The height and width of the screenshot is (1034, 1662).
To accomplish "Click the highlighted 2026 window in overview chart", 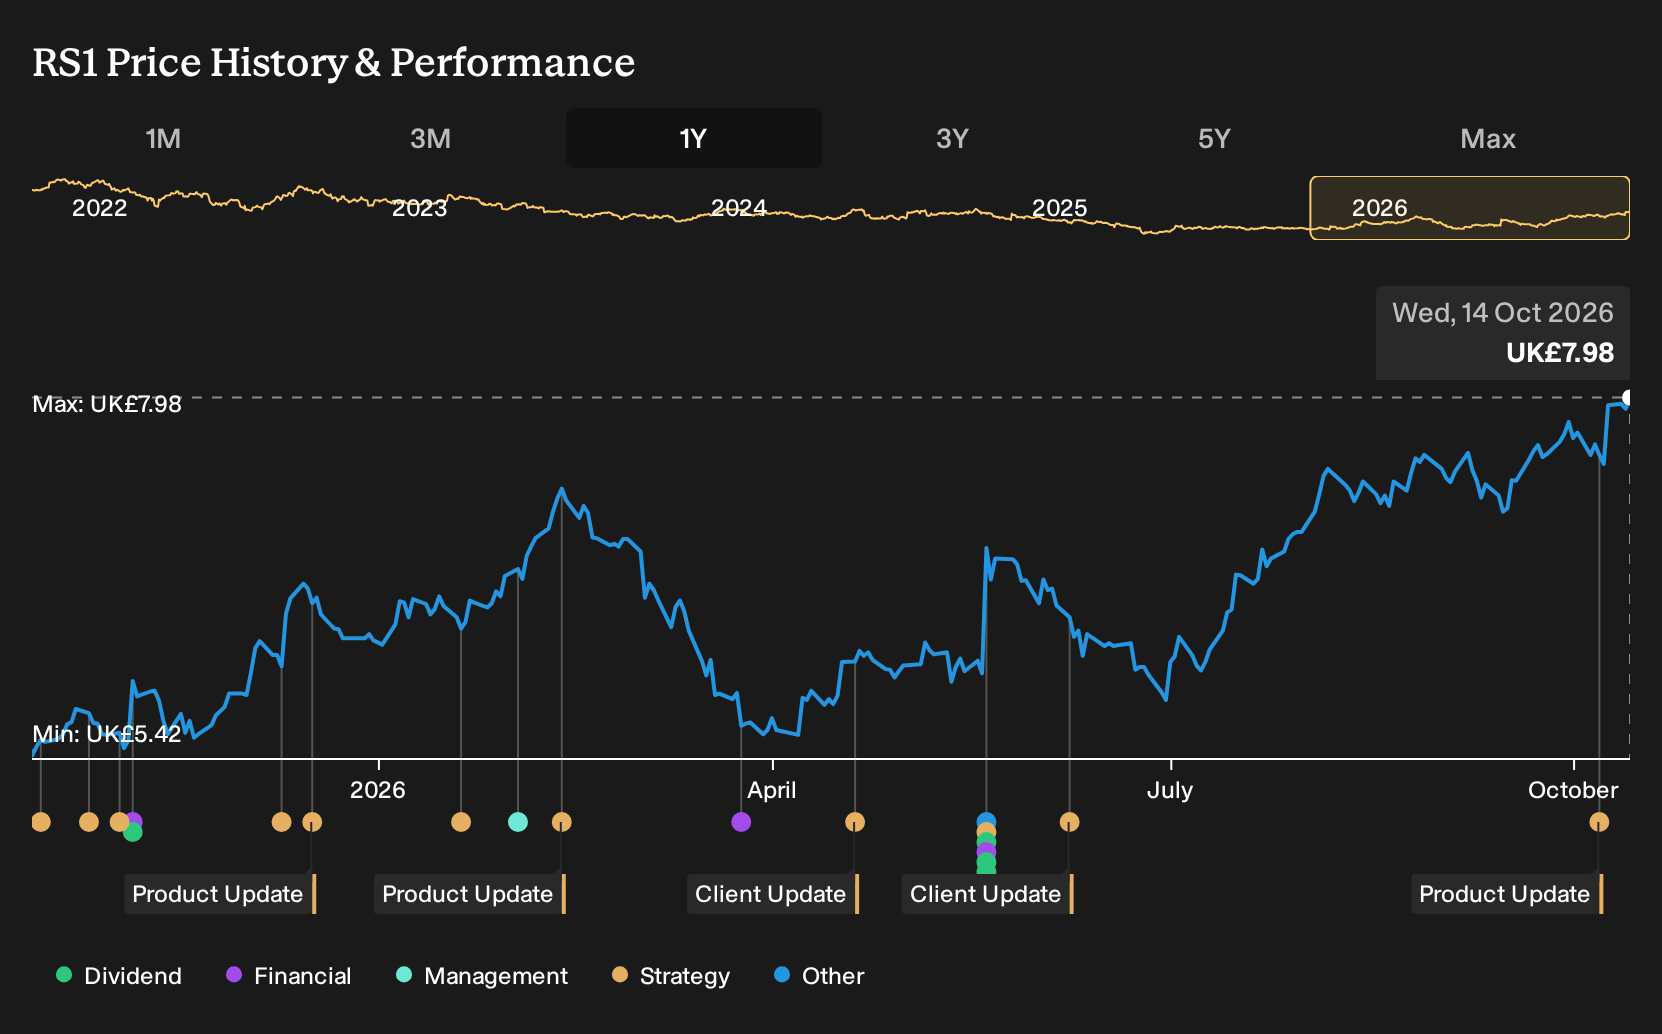I will (1470, 208).
